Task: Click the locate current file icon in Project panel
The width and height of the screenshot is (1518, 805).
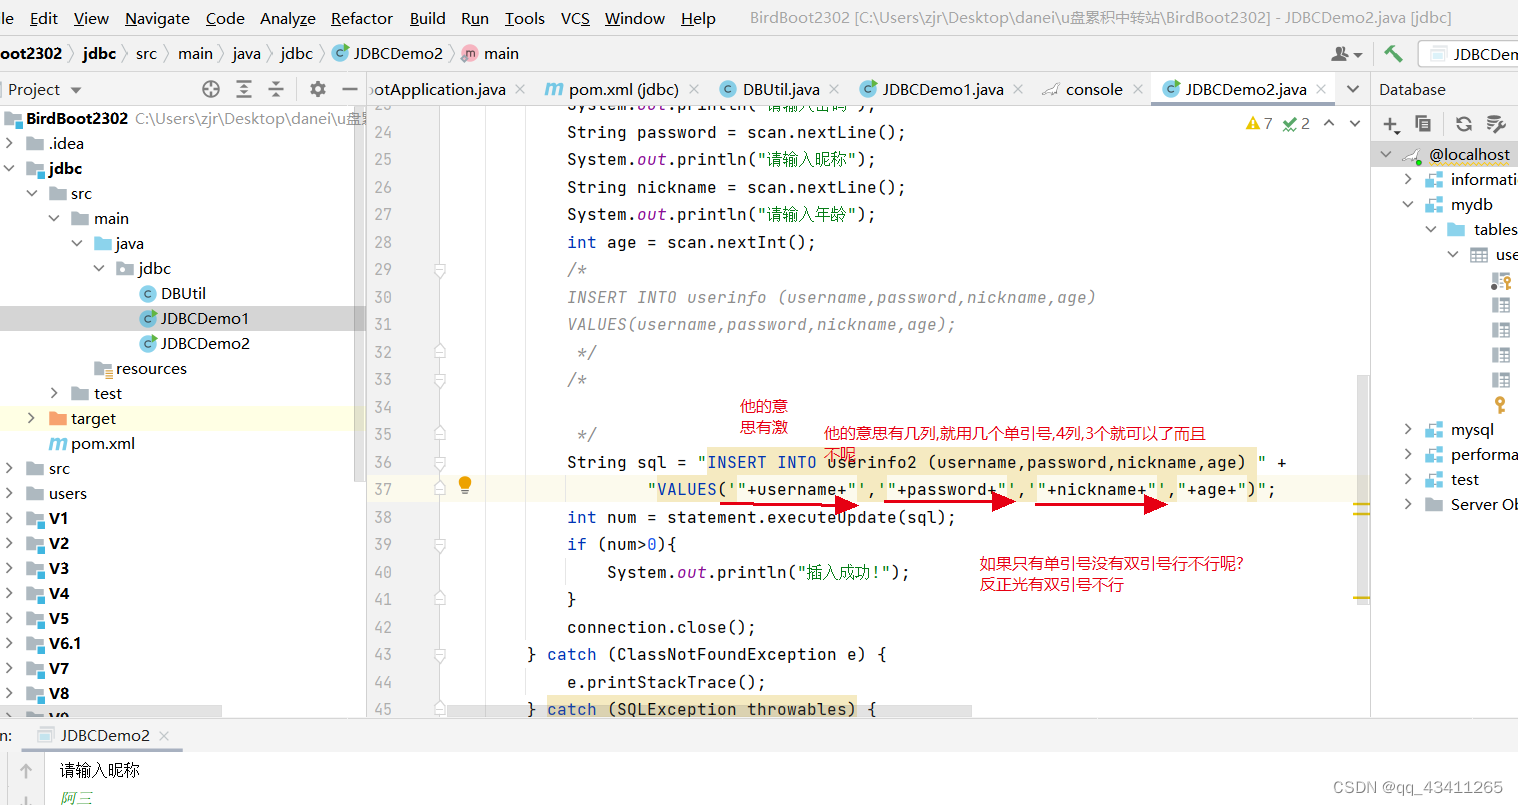Action: [x=211, y=89]
